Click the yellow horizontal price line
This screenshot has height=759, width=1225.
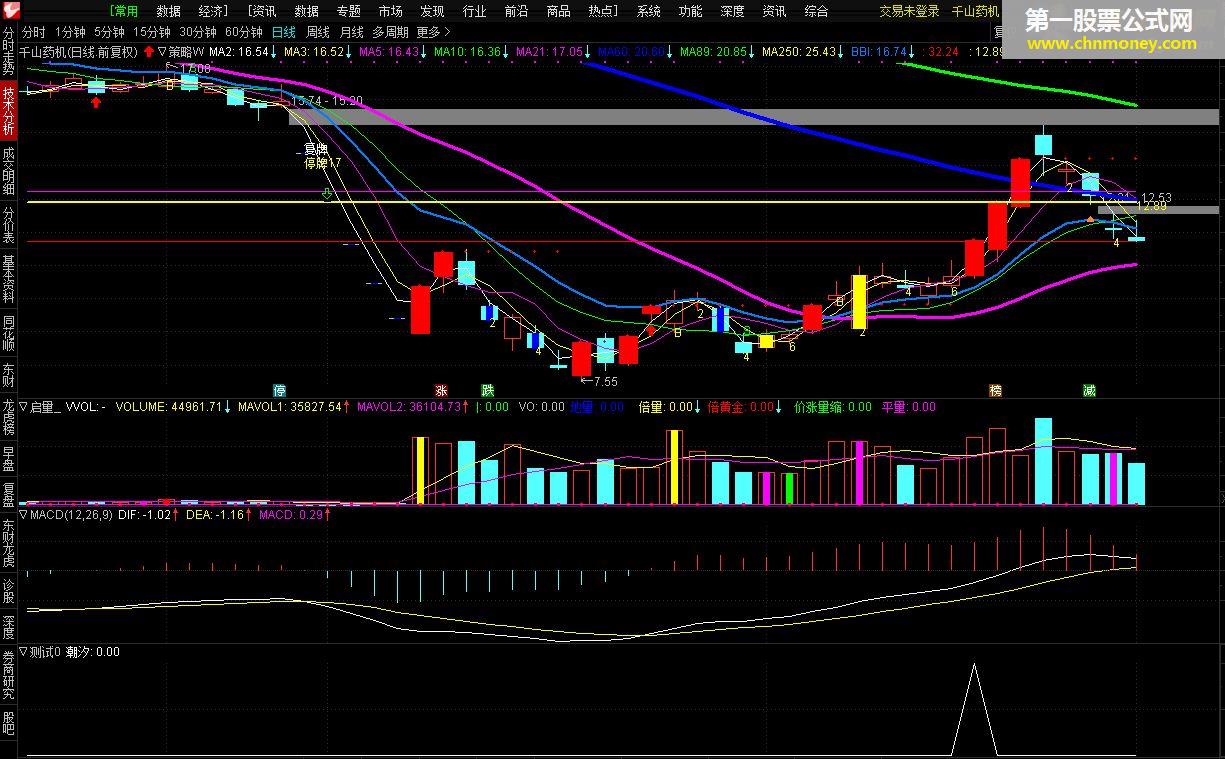click(x=580, y=202)
